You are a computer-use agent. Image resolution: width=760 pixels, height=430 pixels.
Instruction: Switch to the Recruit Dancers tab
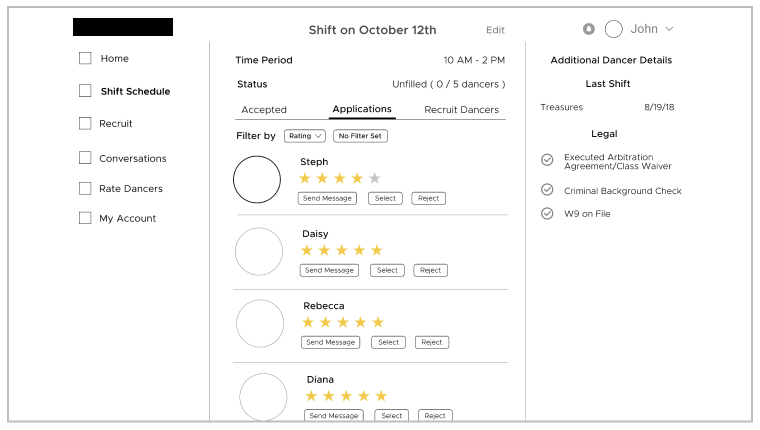tap(461, 110)
